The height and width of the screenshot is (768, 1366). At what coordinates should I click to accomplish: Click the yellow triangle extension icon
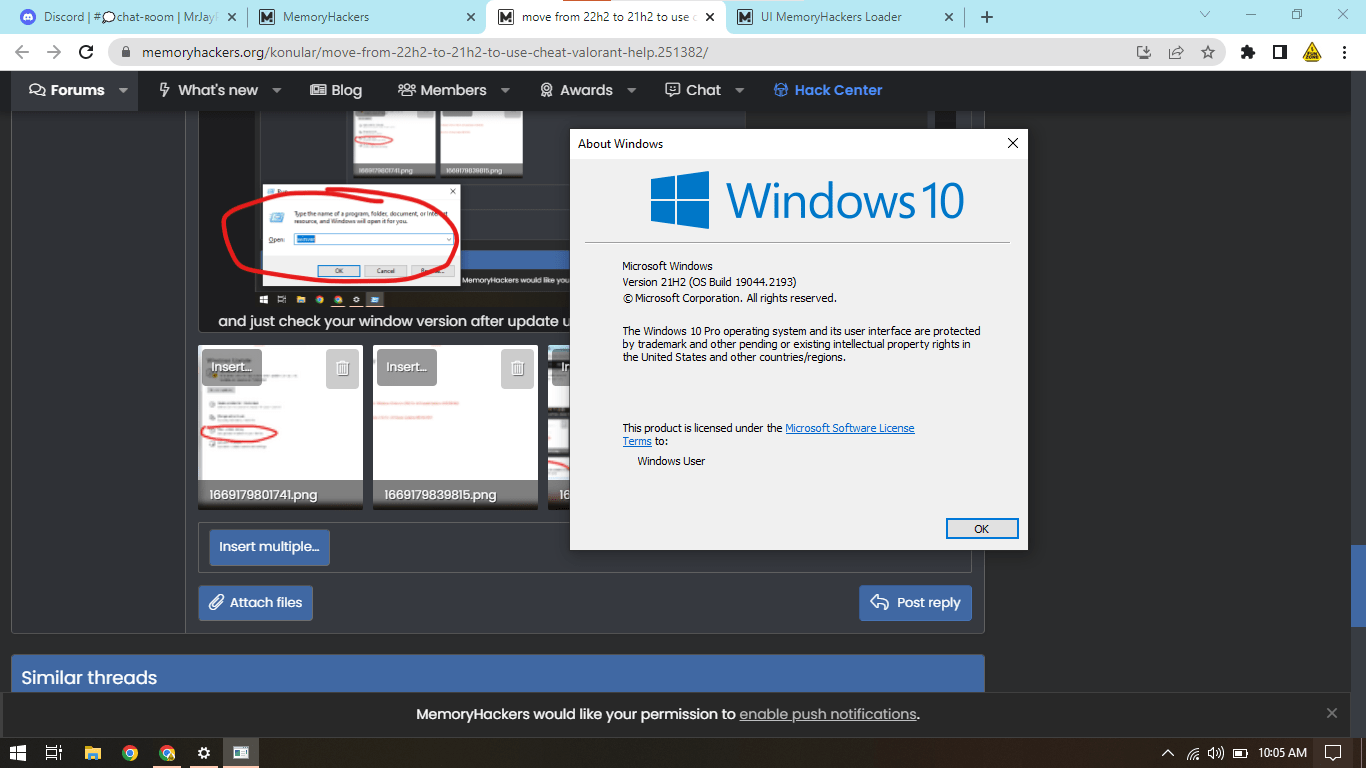[x=1312, y=52]
